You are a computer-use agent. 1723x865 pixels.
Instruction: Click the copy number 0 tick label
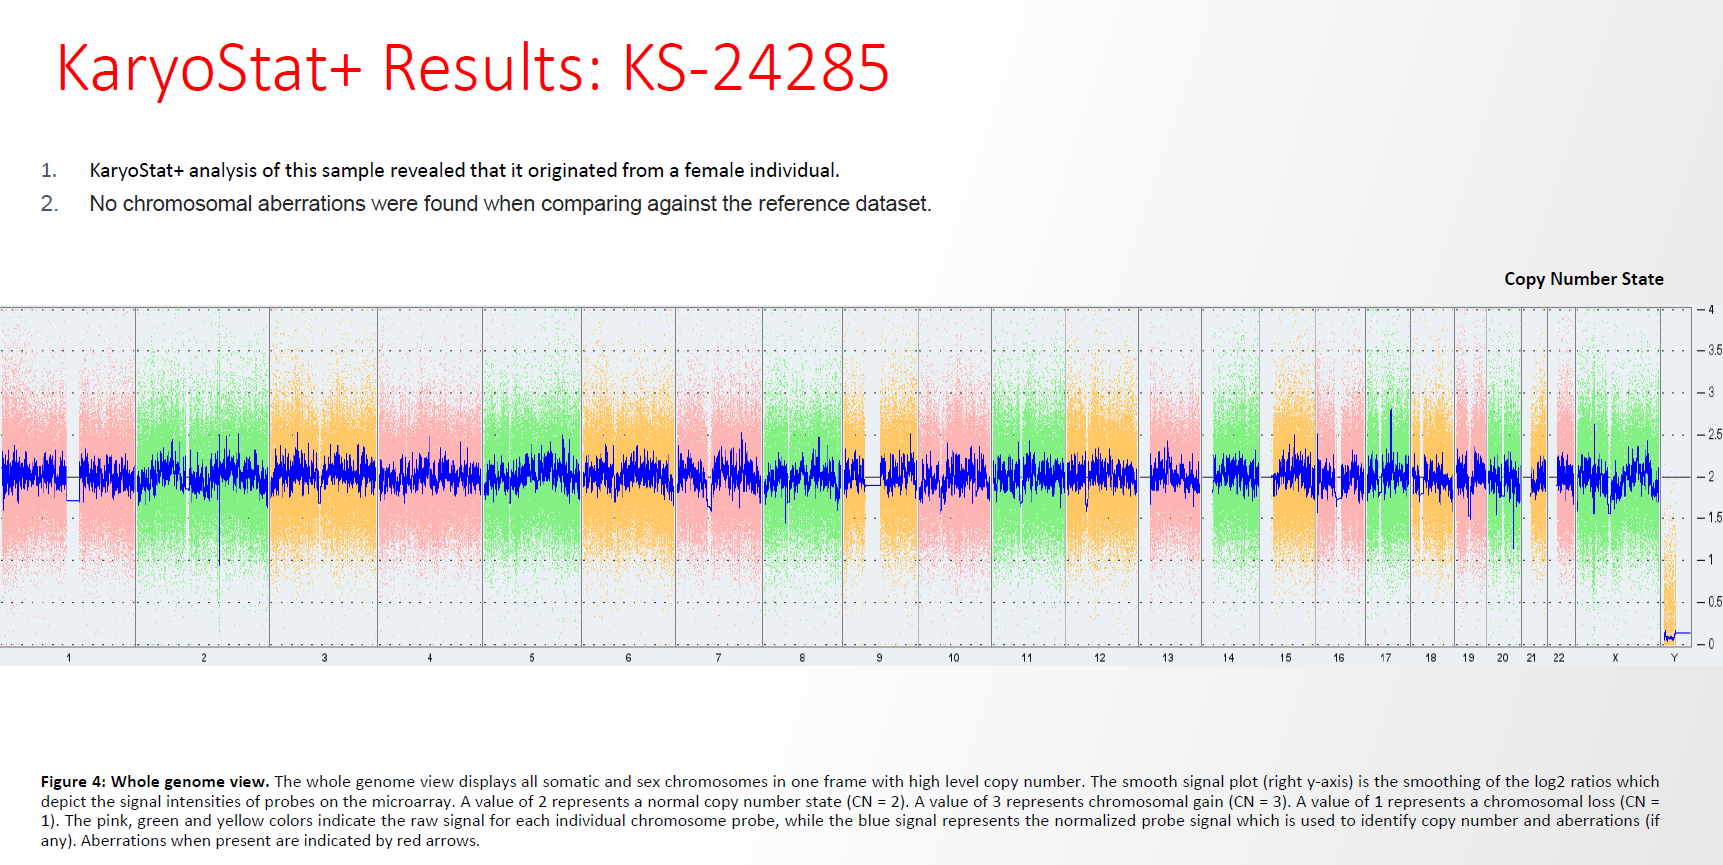click(1710, 644)
